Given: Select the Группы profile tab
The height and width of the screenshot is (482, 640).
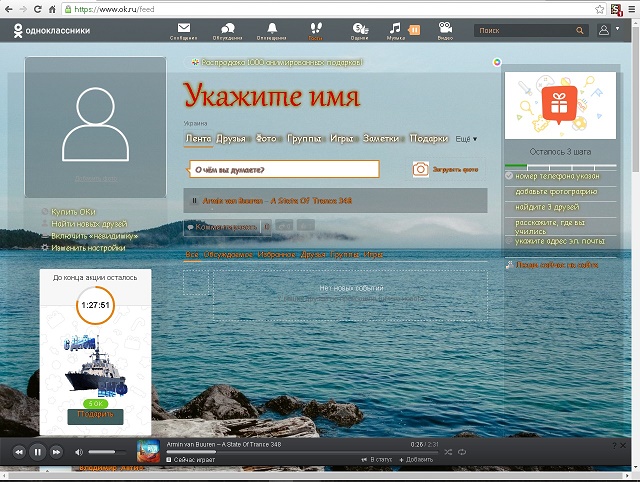Looking at the screenshot, I should (x=304, y=139).
